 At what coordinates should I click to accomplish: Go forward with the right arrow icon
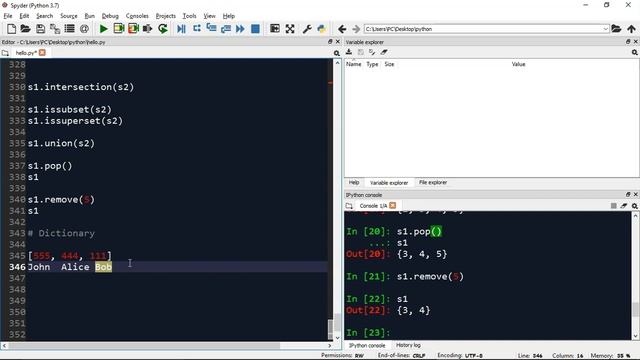click(x=356, y=29)
